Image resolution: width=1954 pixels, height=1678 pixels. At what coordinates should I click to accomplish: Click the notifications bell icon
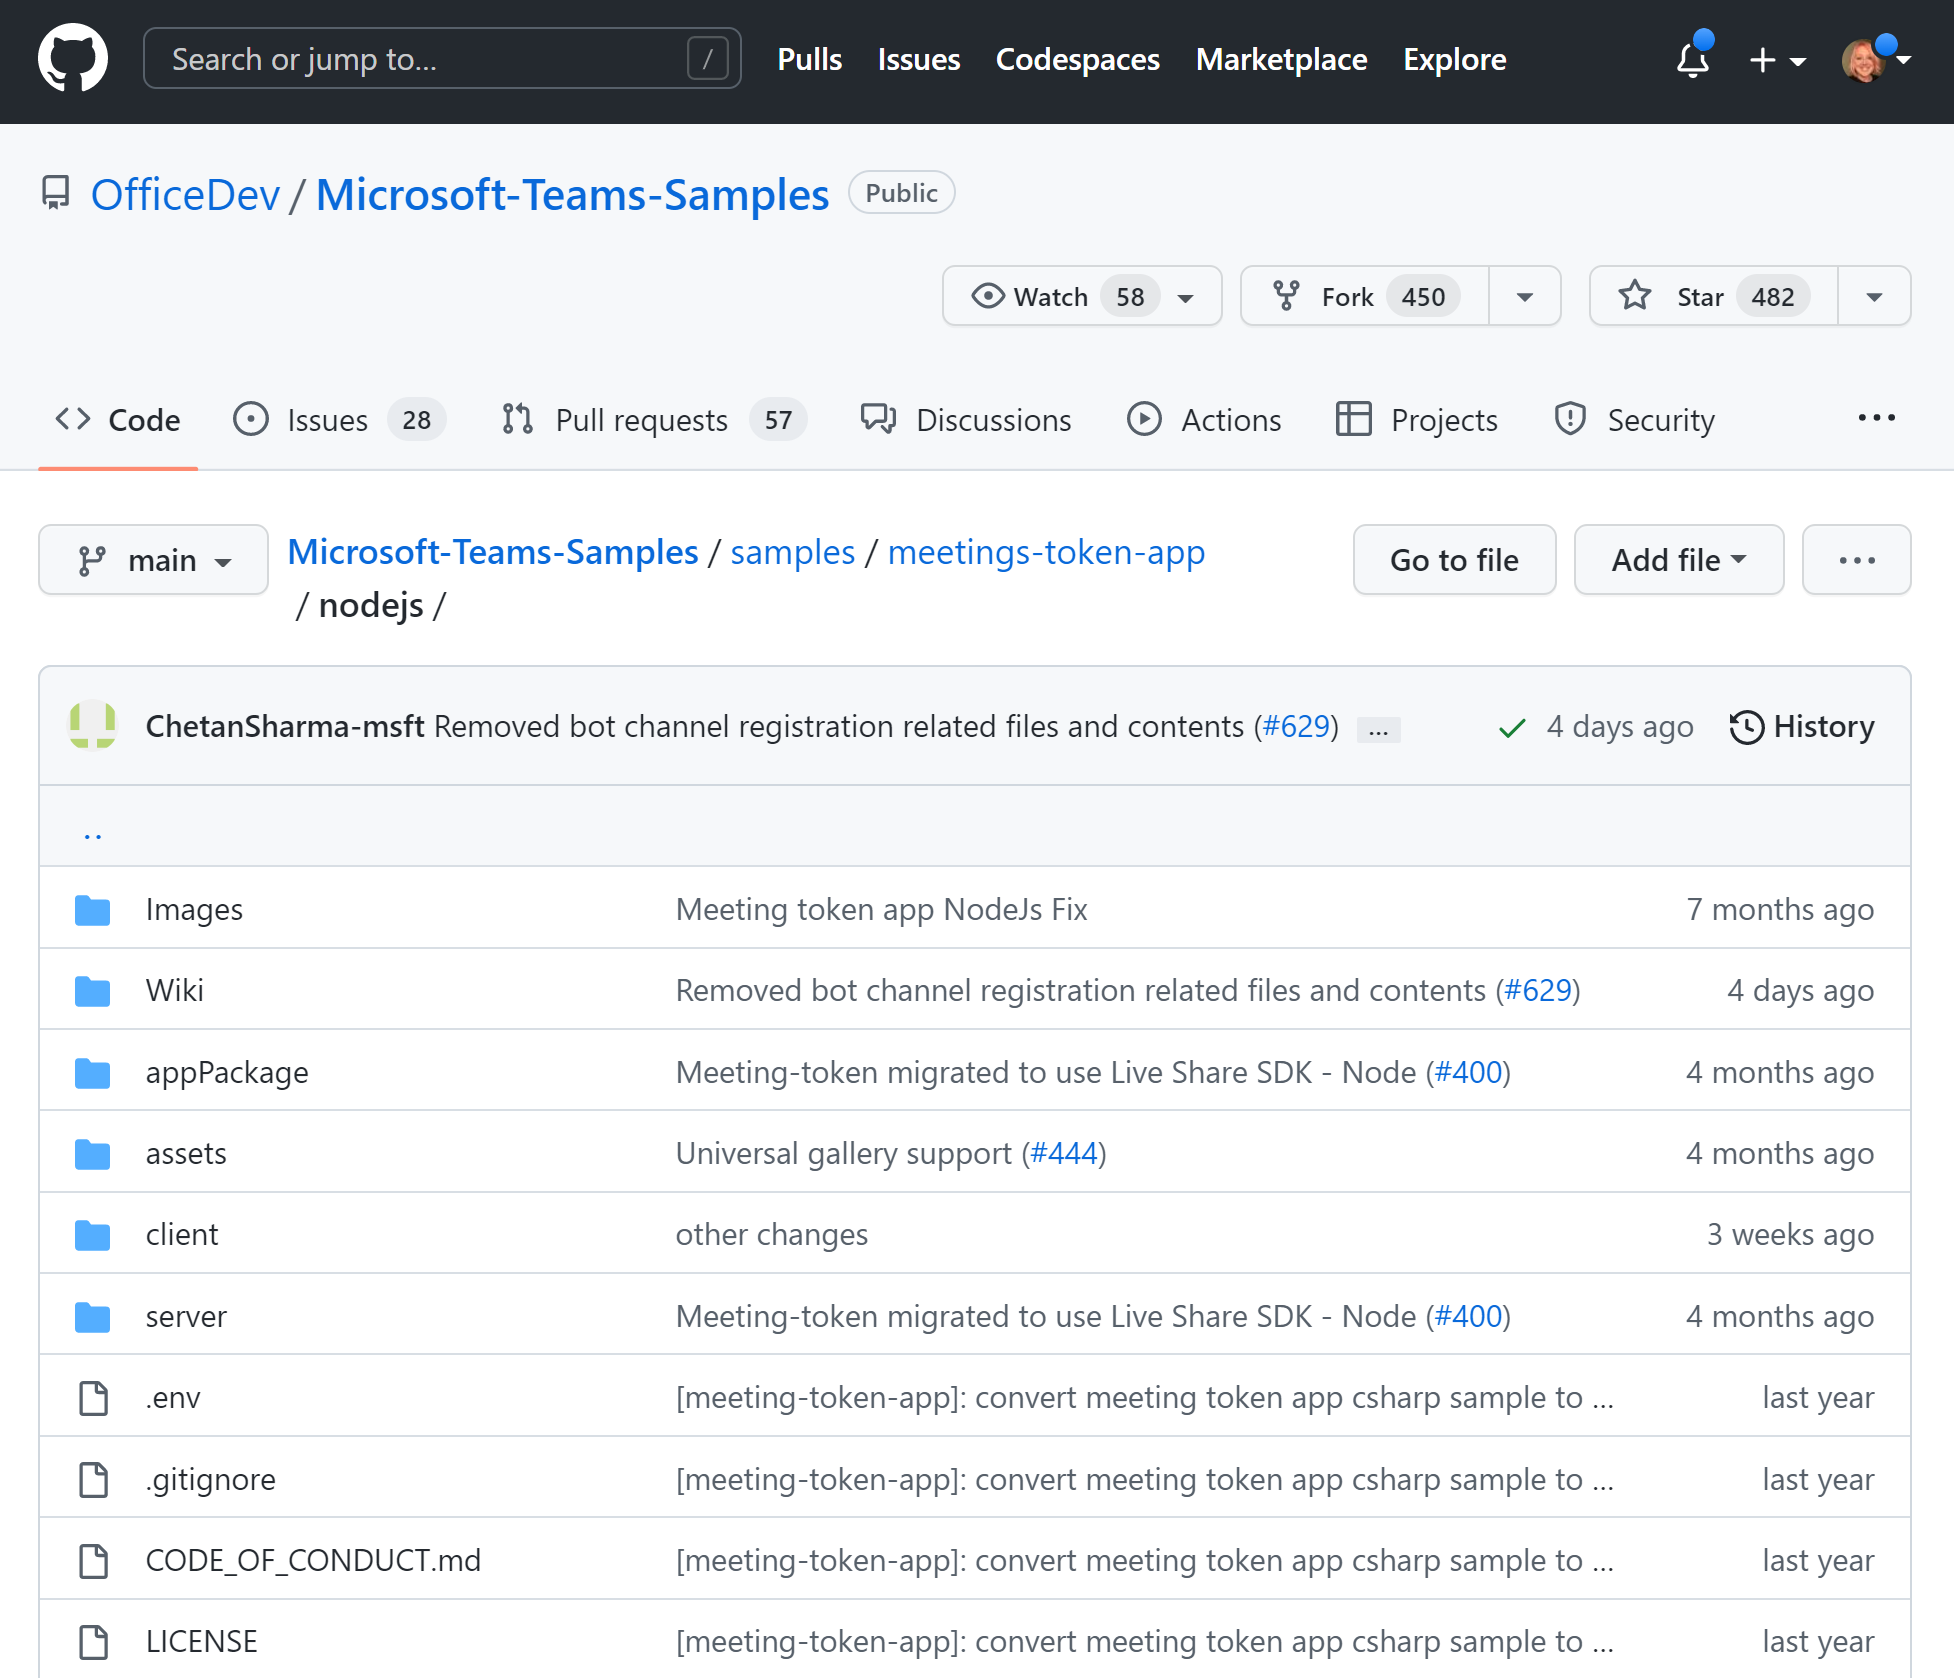coord(1691,60)
